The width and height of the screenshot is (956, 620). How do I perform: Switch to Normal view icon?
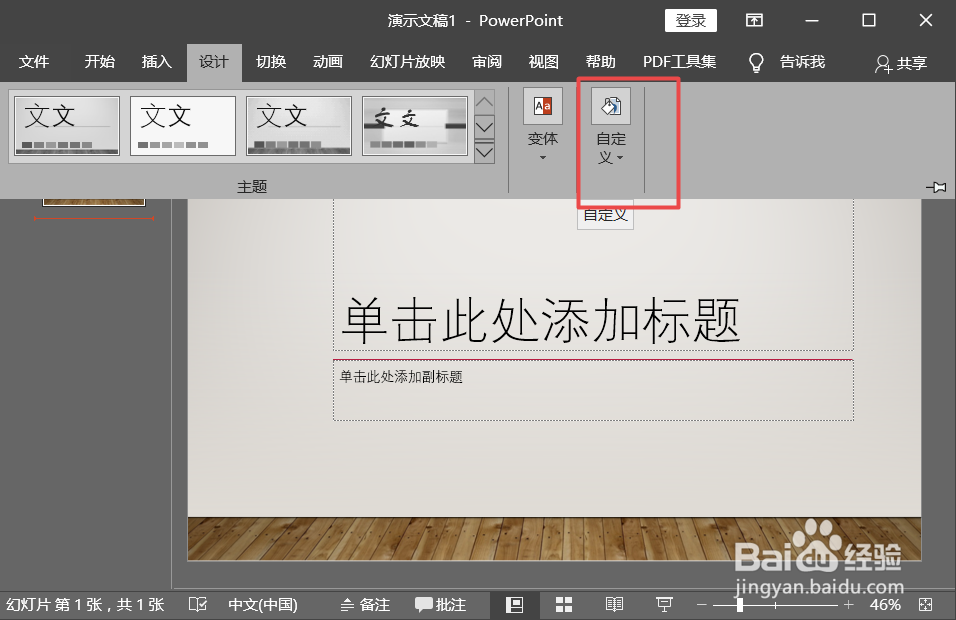point(514,605)
